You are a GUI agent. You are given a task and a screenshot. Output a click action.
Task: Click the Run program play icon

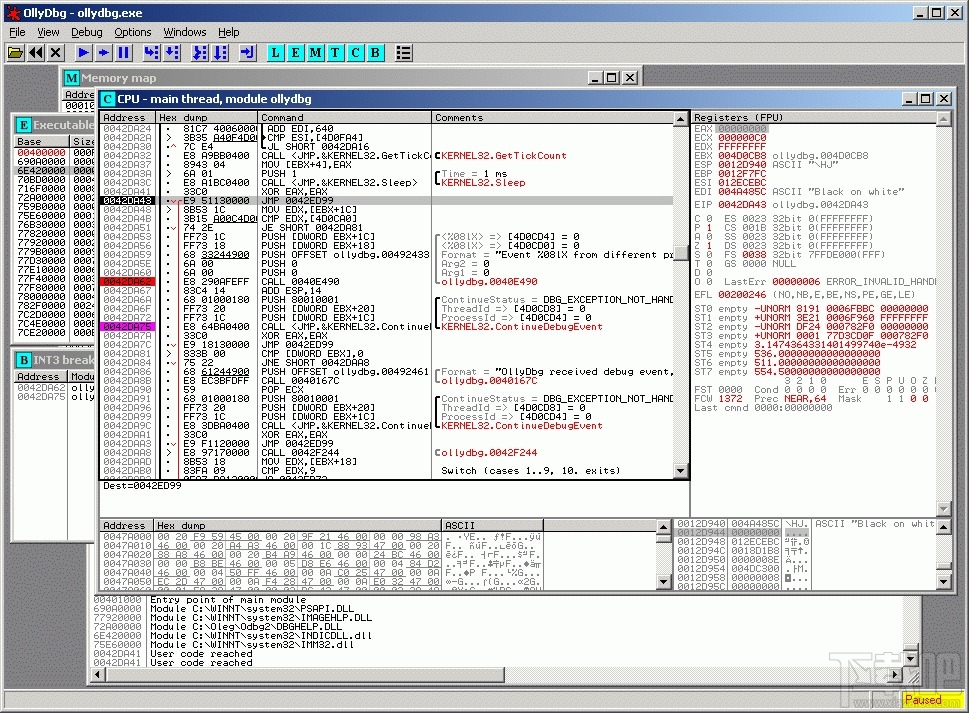[83, 52]
